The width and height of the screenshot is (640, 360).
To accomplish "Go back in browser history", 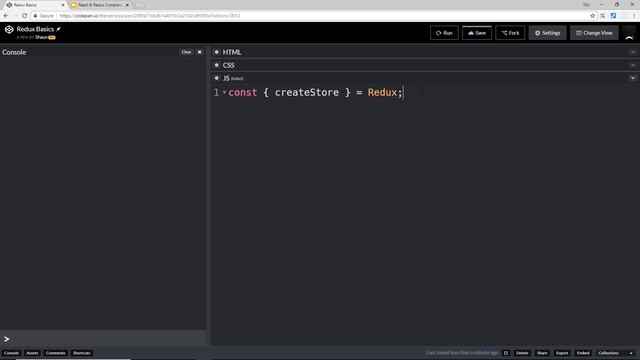I will click(6, 16).
